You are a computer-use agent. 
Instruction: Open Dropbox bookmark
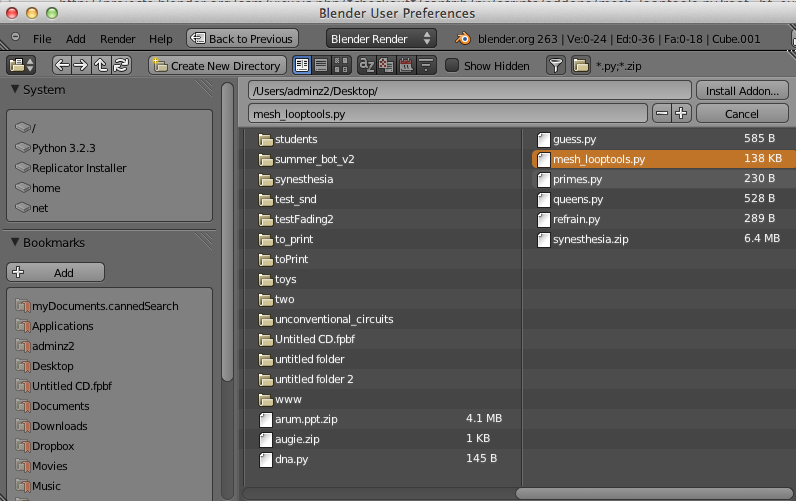click(109, 446)
